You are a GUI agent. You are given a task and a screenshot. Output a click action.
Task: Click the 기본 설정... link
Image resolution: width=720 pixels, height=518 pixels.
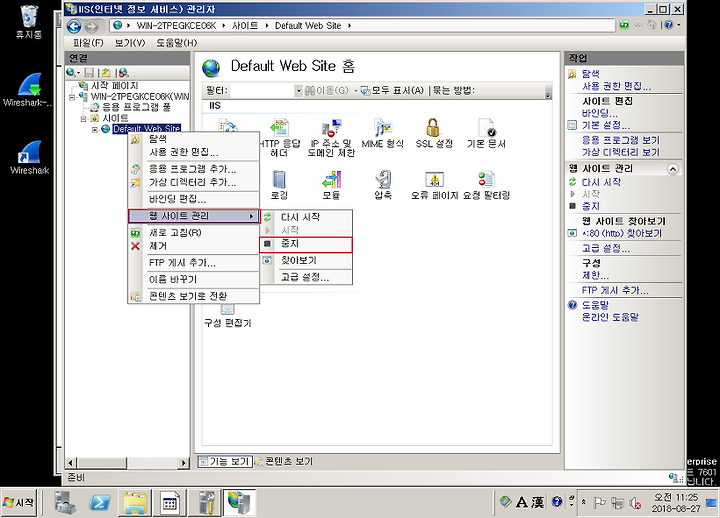(606, 125)
